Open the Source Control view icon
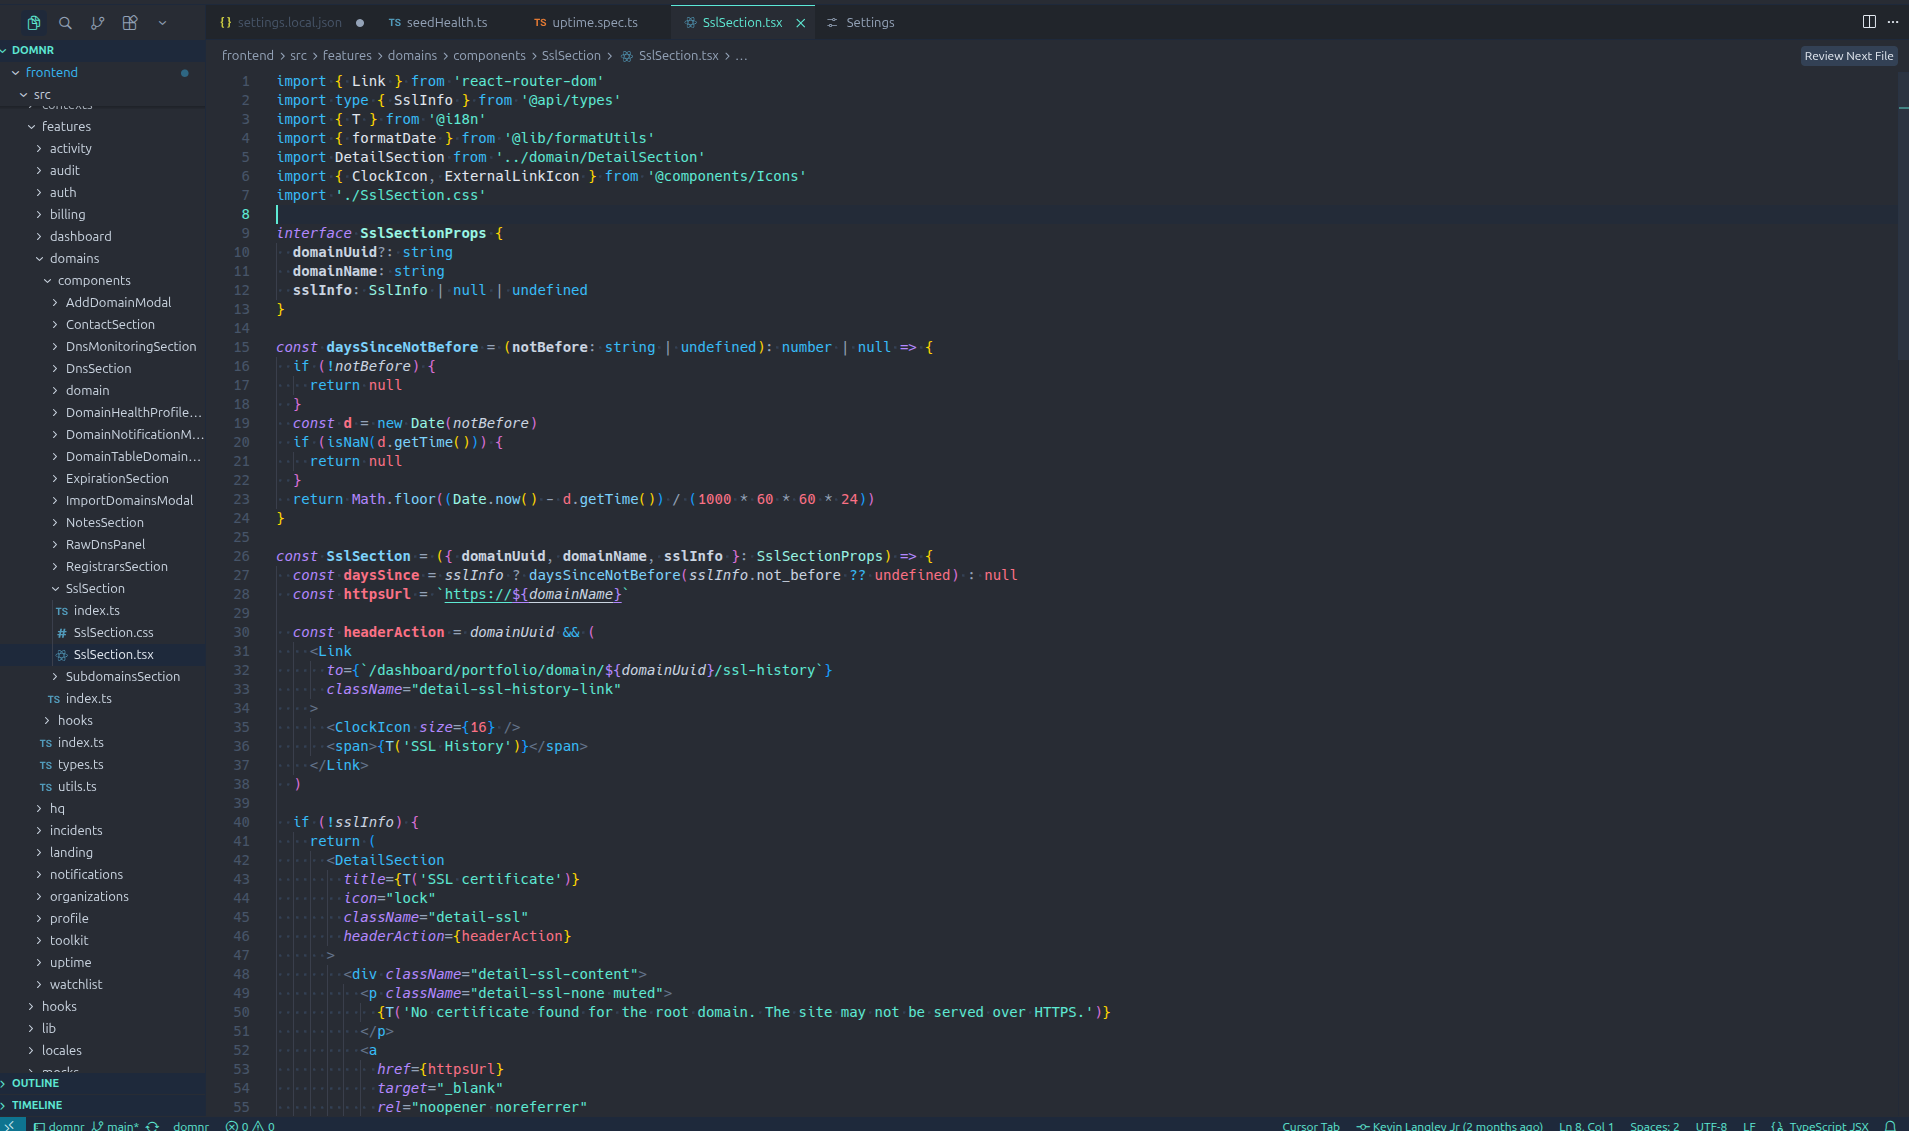Image resolution: width=1909 pixels, height=1131 pixels. [x=98, y=22]
